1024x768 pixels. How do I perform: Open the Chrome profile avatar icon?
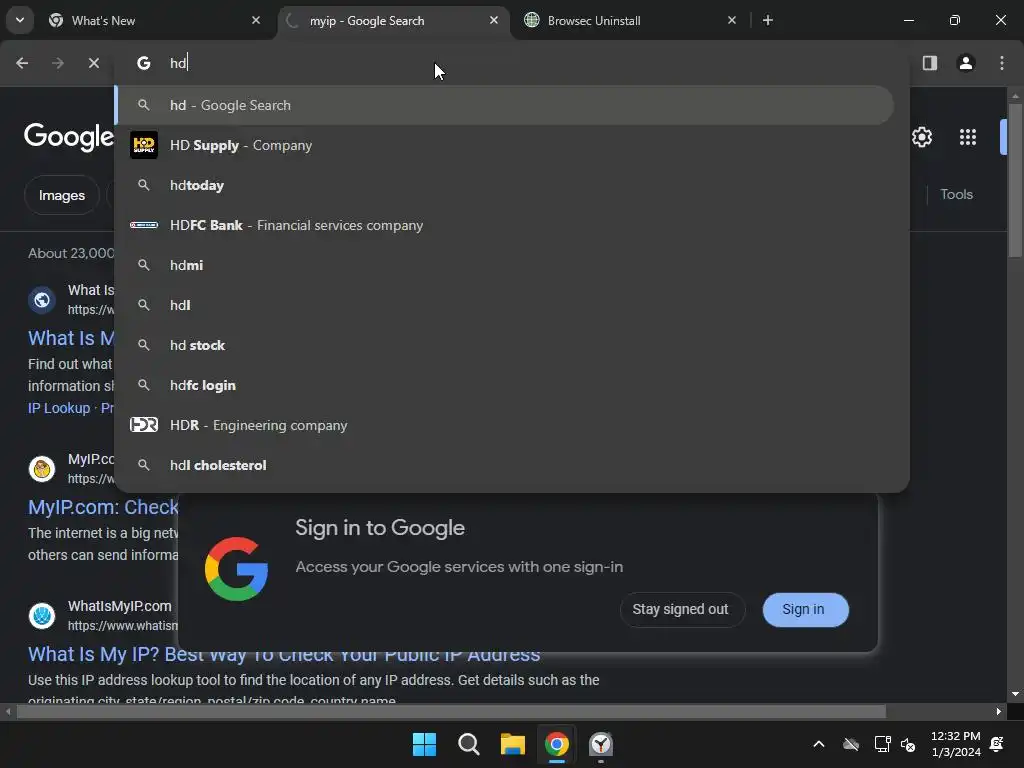point(966,63)
